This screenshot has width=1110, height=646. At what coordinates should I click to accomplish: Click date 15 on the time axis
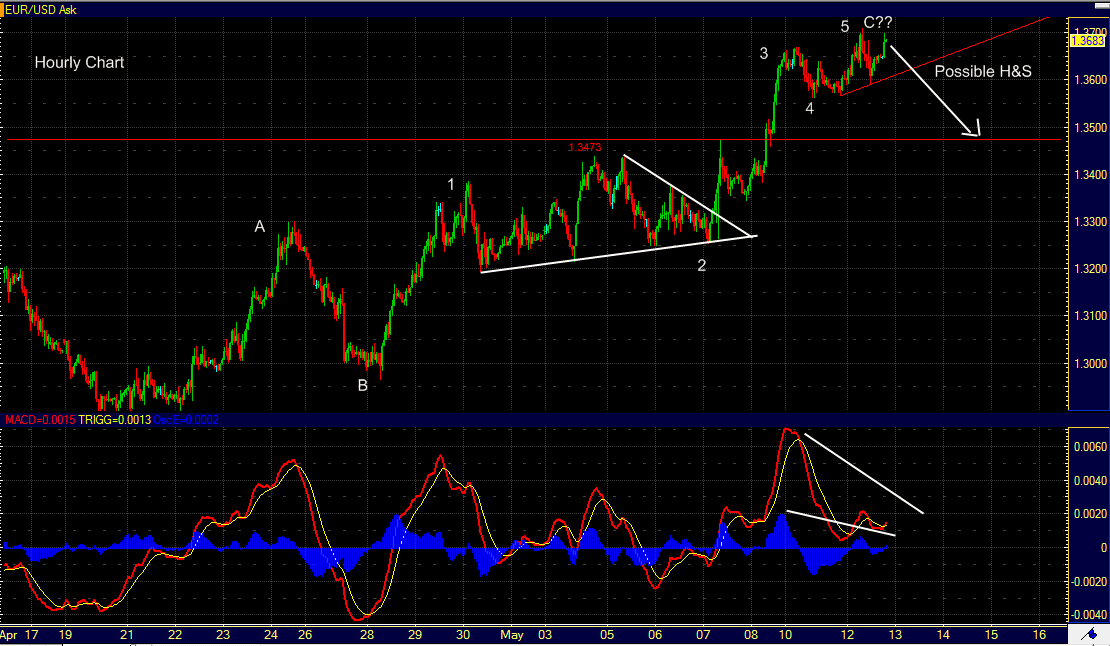click(991, 635)
